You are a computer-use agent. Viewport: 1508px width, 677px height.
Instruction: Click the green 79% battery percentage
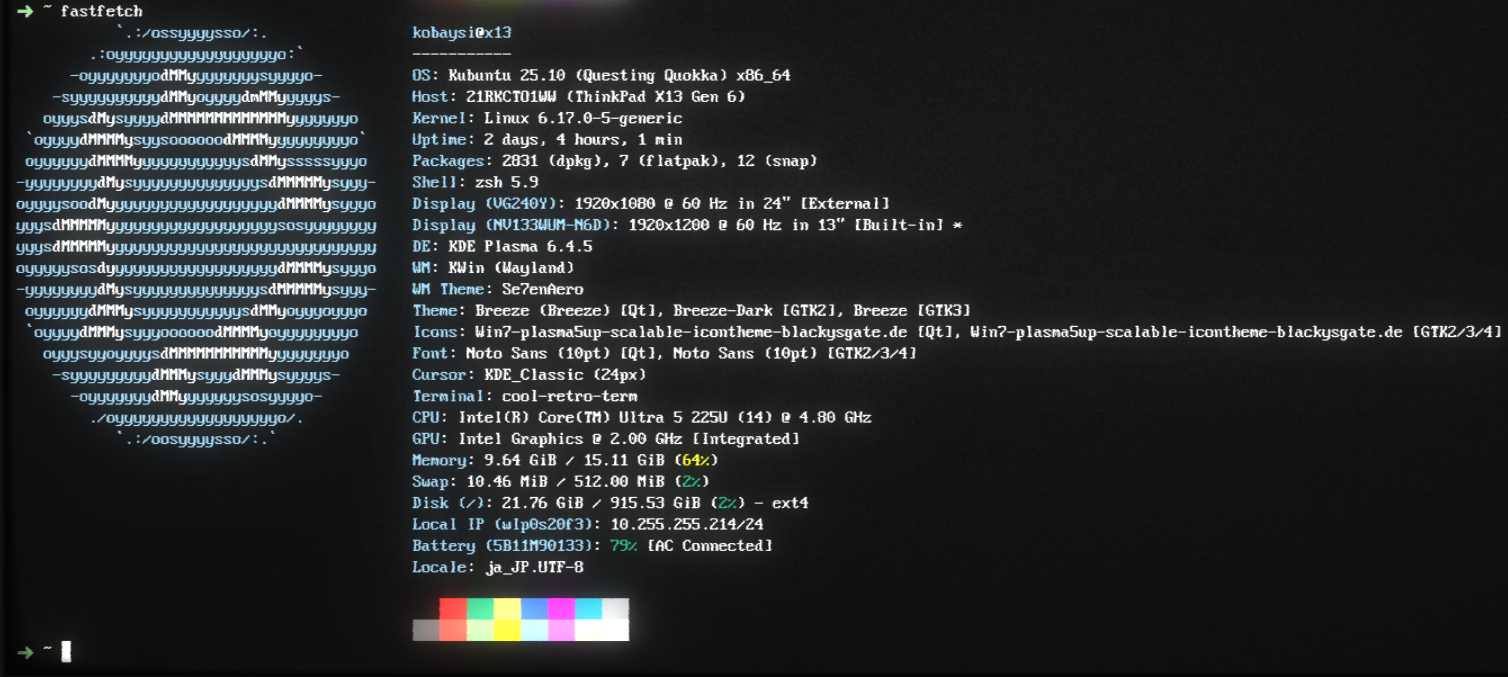[x=624, y=546]
